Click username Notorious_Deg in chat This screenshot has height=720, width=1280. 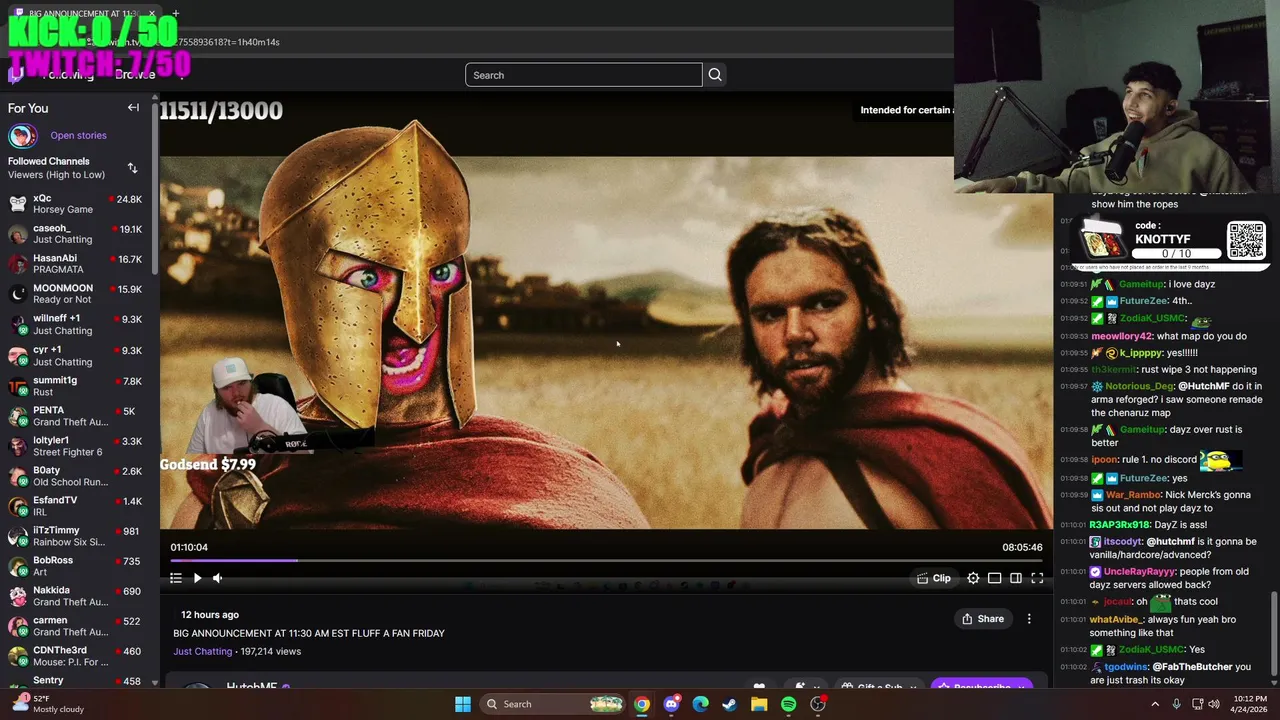pos(1139,386)
